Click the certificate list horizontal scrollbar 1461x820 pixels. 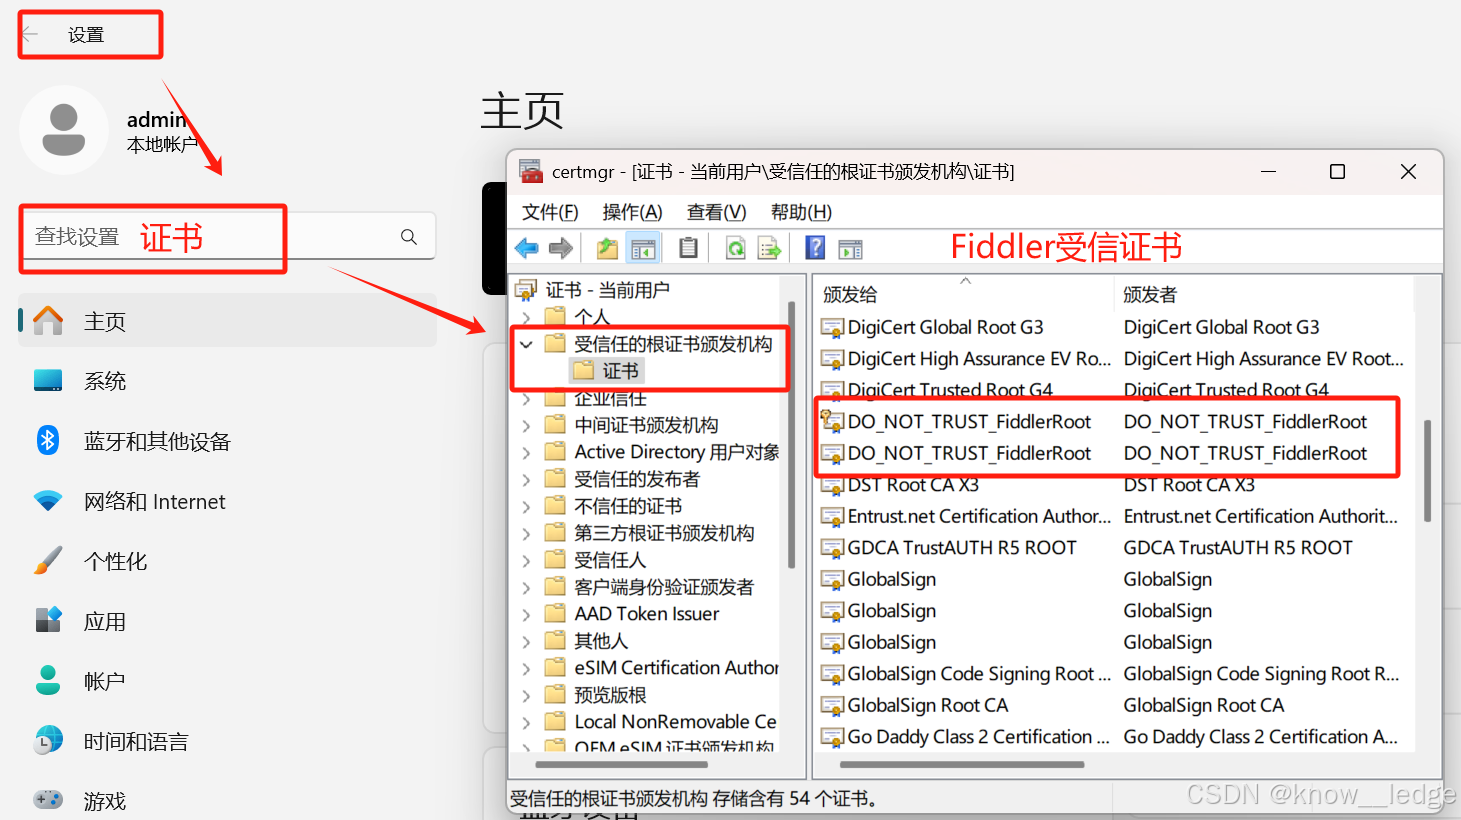tap(962, 765)
